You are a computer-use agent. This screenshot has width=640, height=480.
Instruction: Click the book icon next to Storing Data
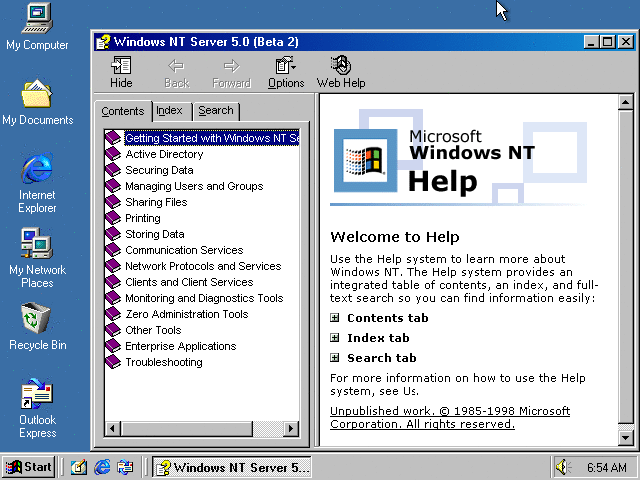click(x=113, y=234)
